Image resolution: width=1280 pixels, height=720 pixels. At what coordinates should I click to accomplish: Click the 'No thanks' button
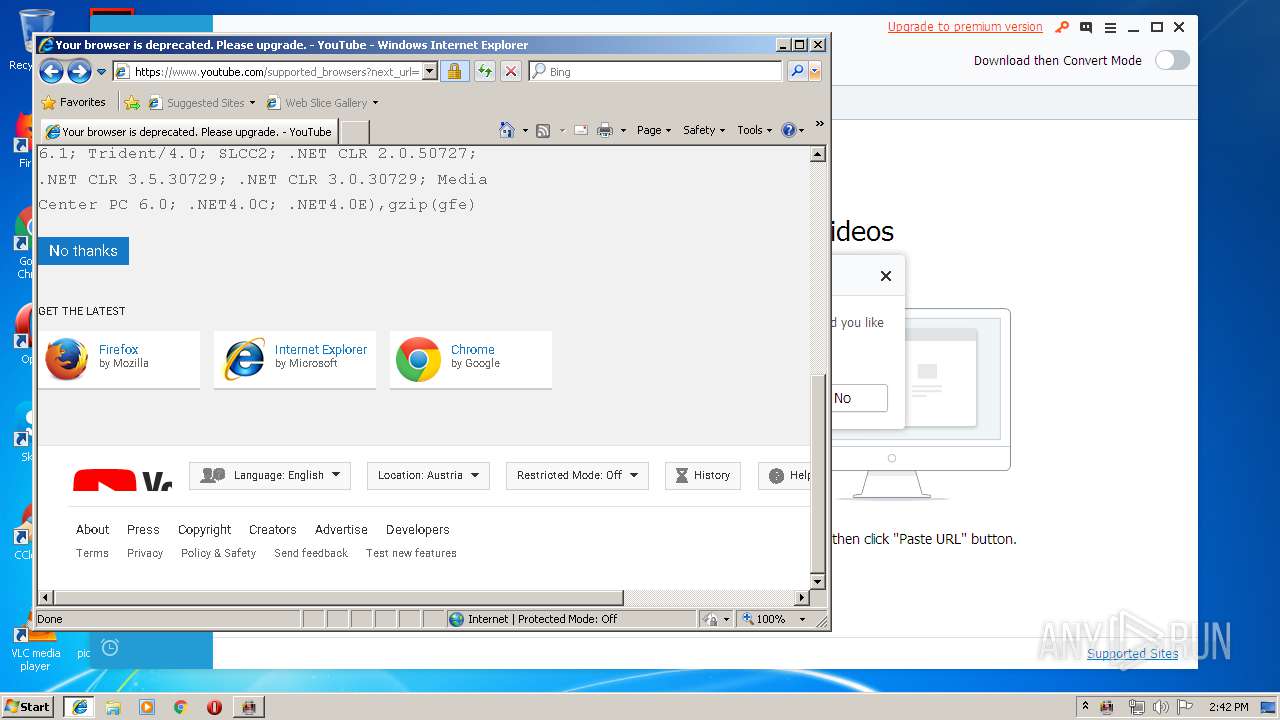pyautogui.click(x=83, y=251)
